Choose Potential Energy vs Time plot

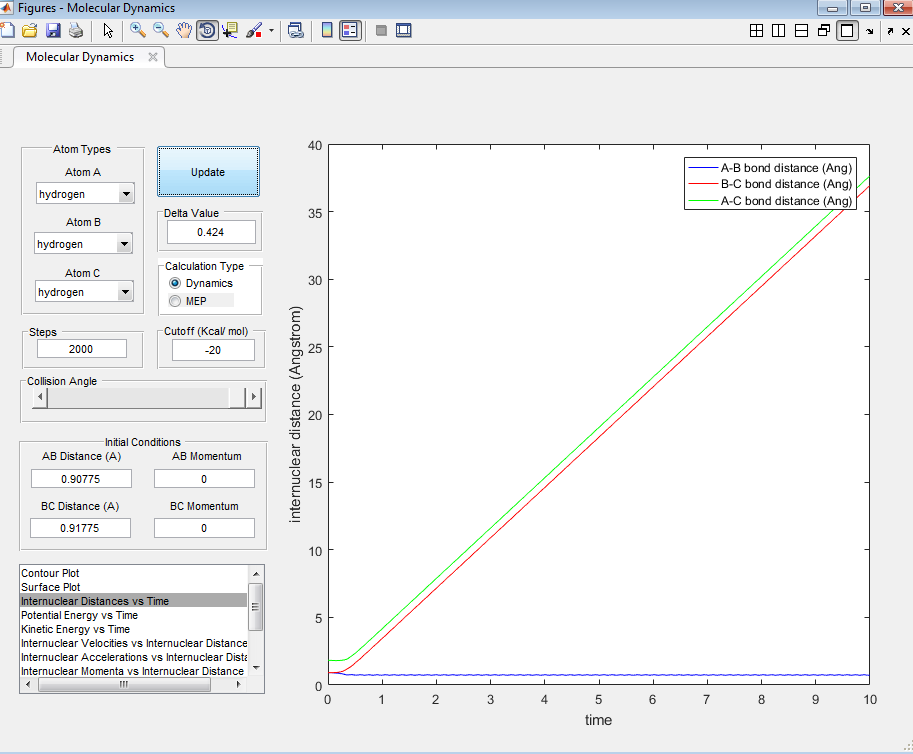(80, 615)
